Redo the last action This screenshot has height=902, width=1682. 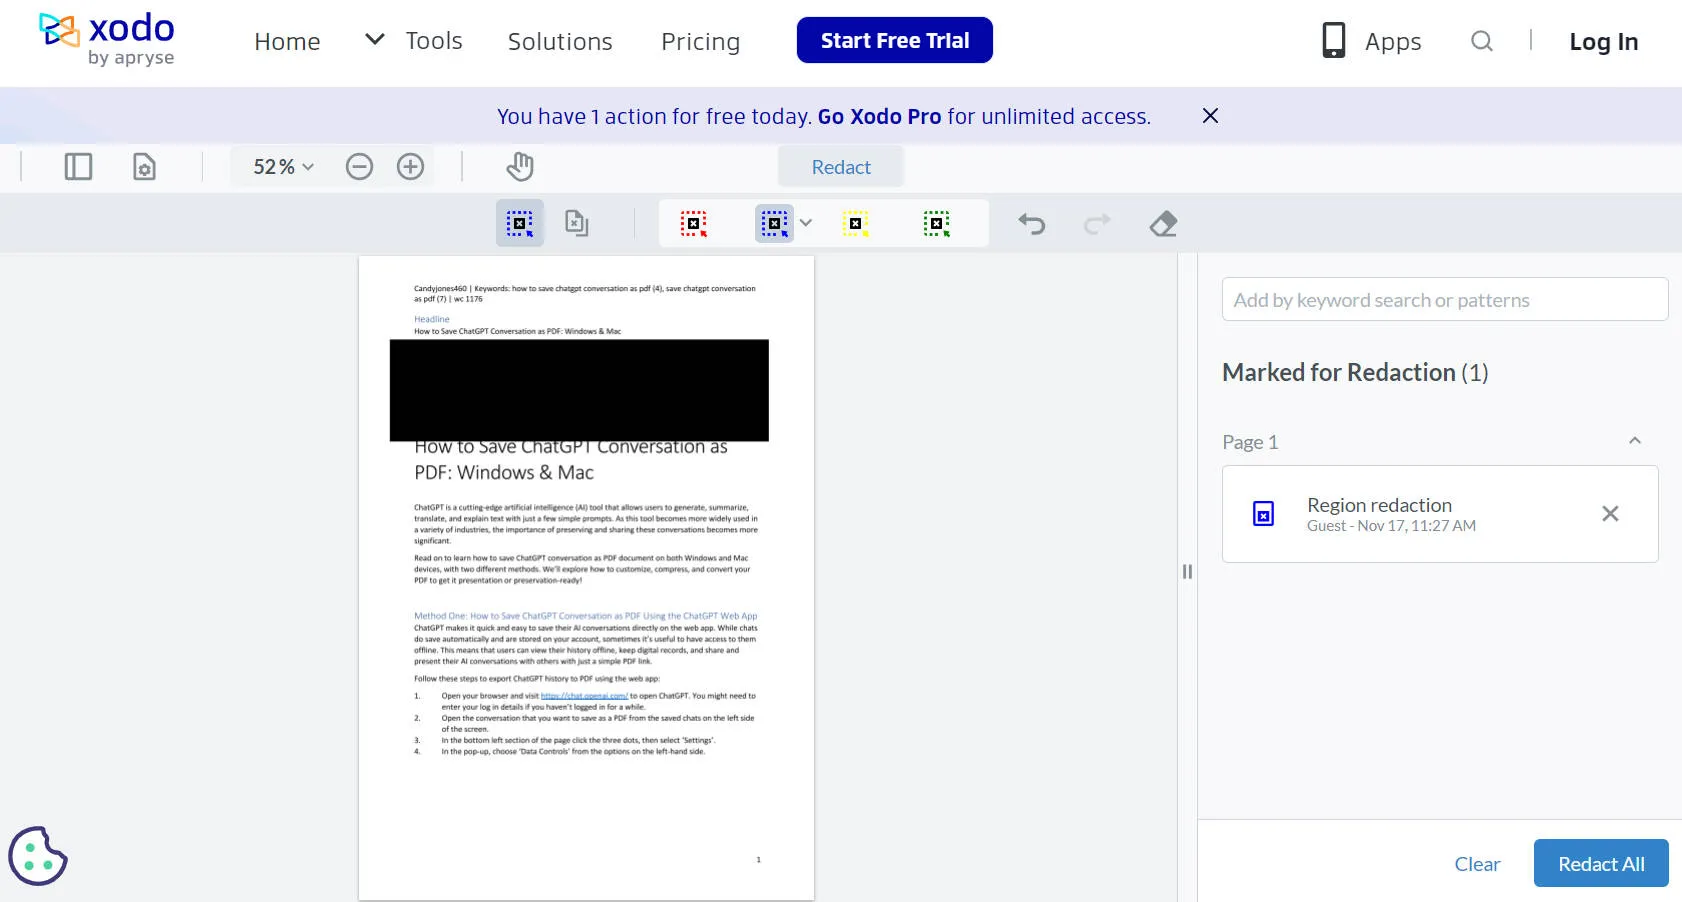[x=1096, y=223]
